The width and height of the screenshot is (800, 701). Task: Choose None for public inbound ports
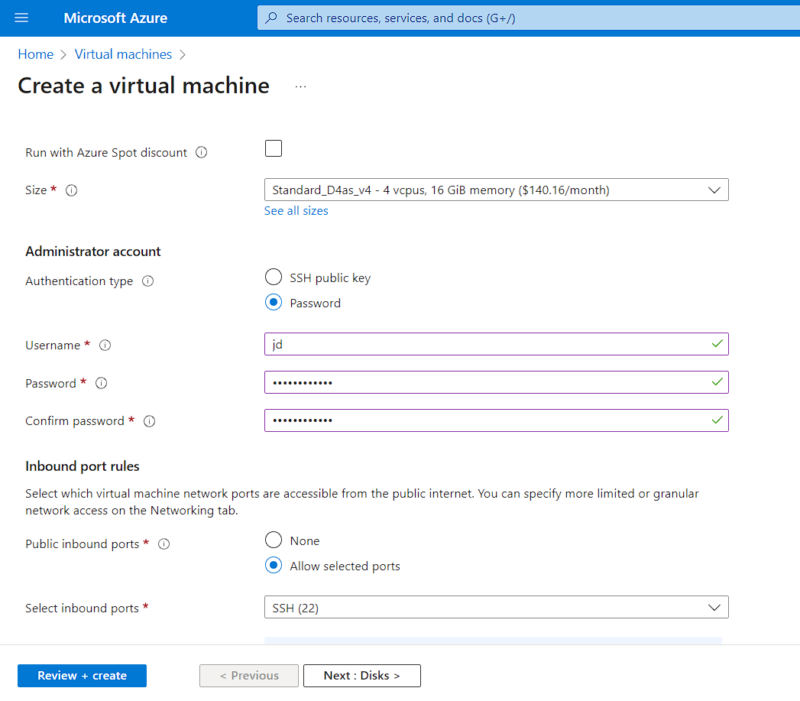tap(271, 540)
